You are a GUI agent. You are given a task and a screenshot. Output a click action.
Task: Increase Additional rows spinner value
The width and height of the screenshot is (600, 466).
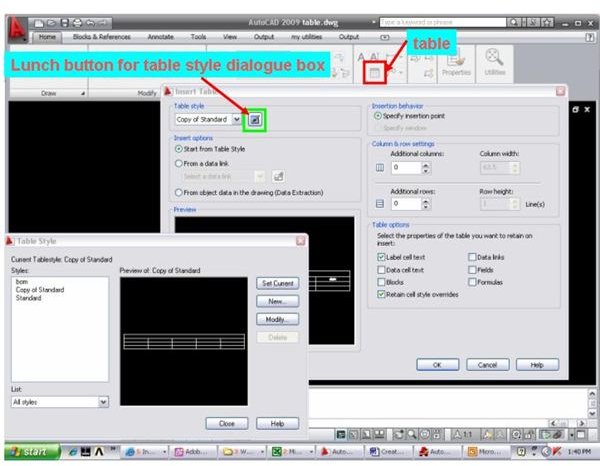click(x=426, y=201)
